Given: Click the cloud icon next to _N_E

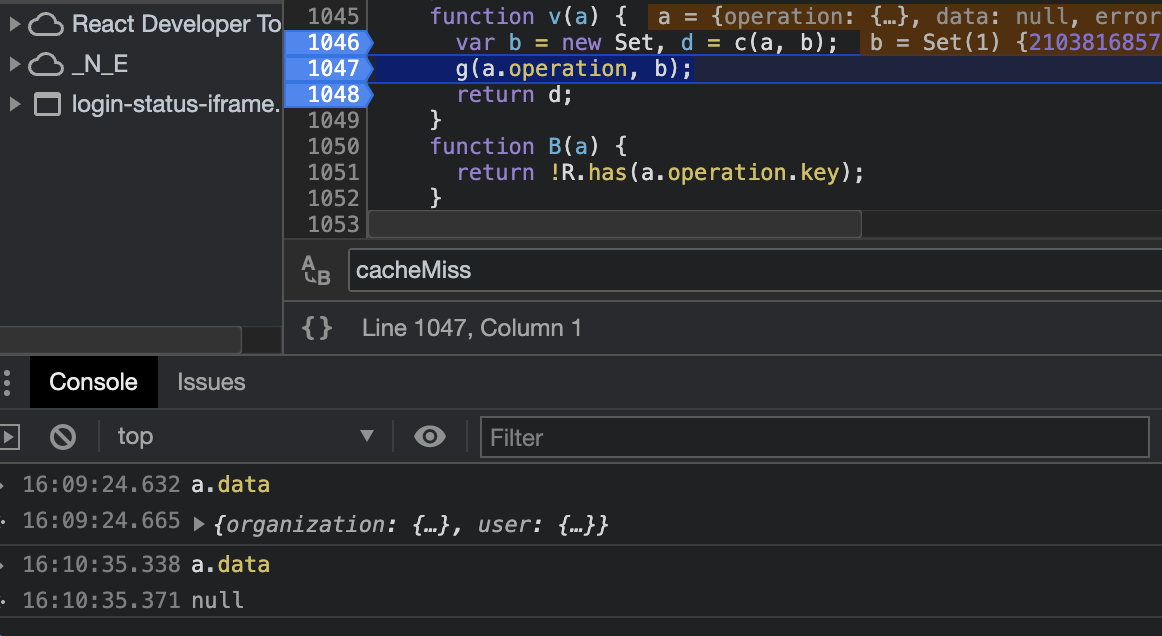Looking at the screenshot, I should click(45, 63).
